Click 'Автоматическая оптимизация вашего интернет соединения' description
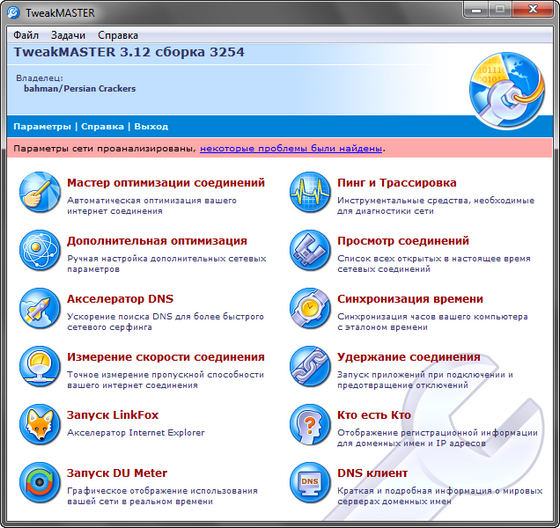 point(152,206)
